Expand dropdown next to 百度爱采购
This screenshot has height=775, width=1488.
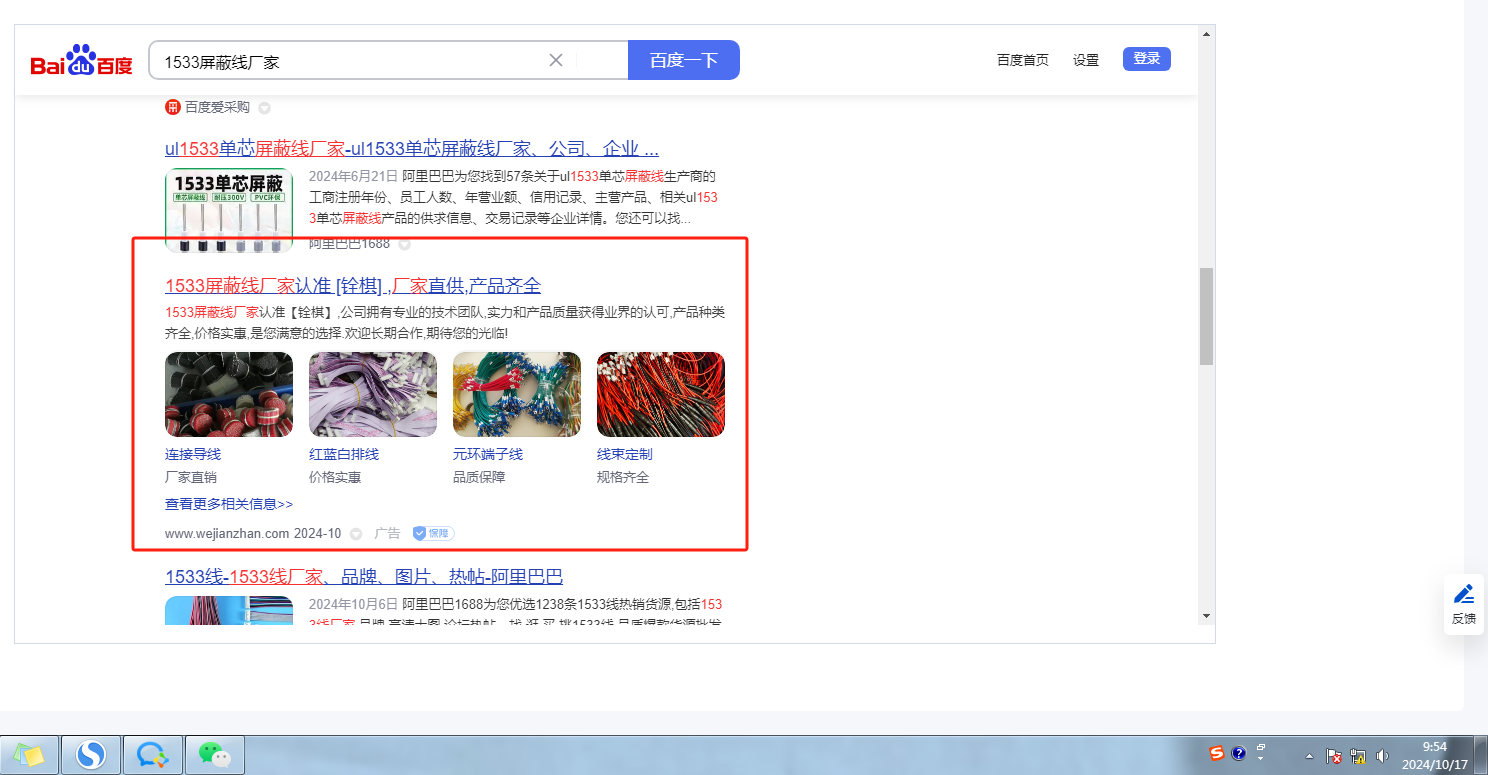click(x=264, y=107)
